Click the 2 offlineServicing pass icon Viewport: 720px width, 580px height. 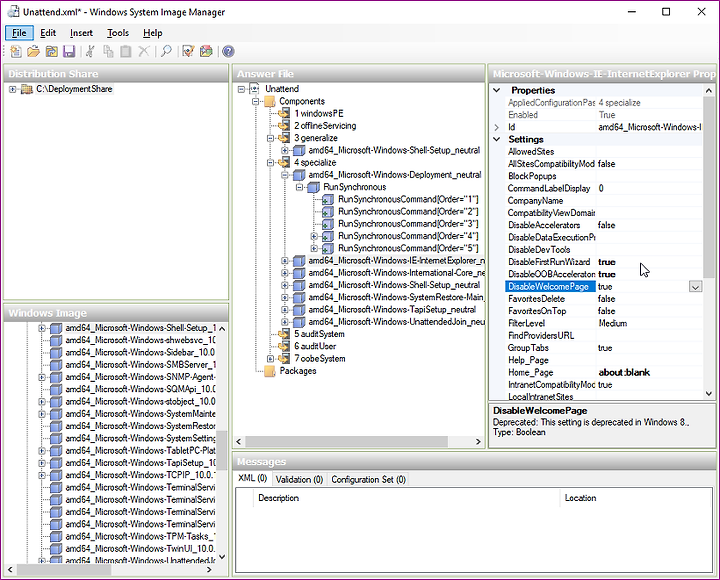pyautogui.click(x=284, y=126)
